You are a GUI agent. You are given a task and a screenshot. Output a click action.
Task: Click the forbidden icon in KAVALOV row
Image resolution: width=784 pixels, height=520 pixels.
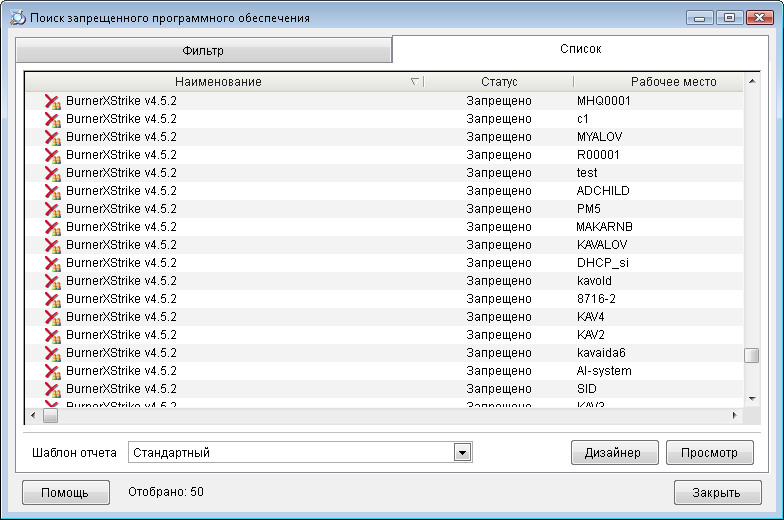(52, 245)
